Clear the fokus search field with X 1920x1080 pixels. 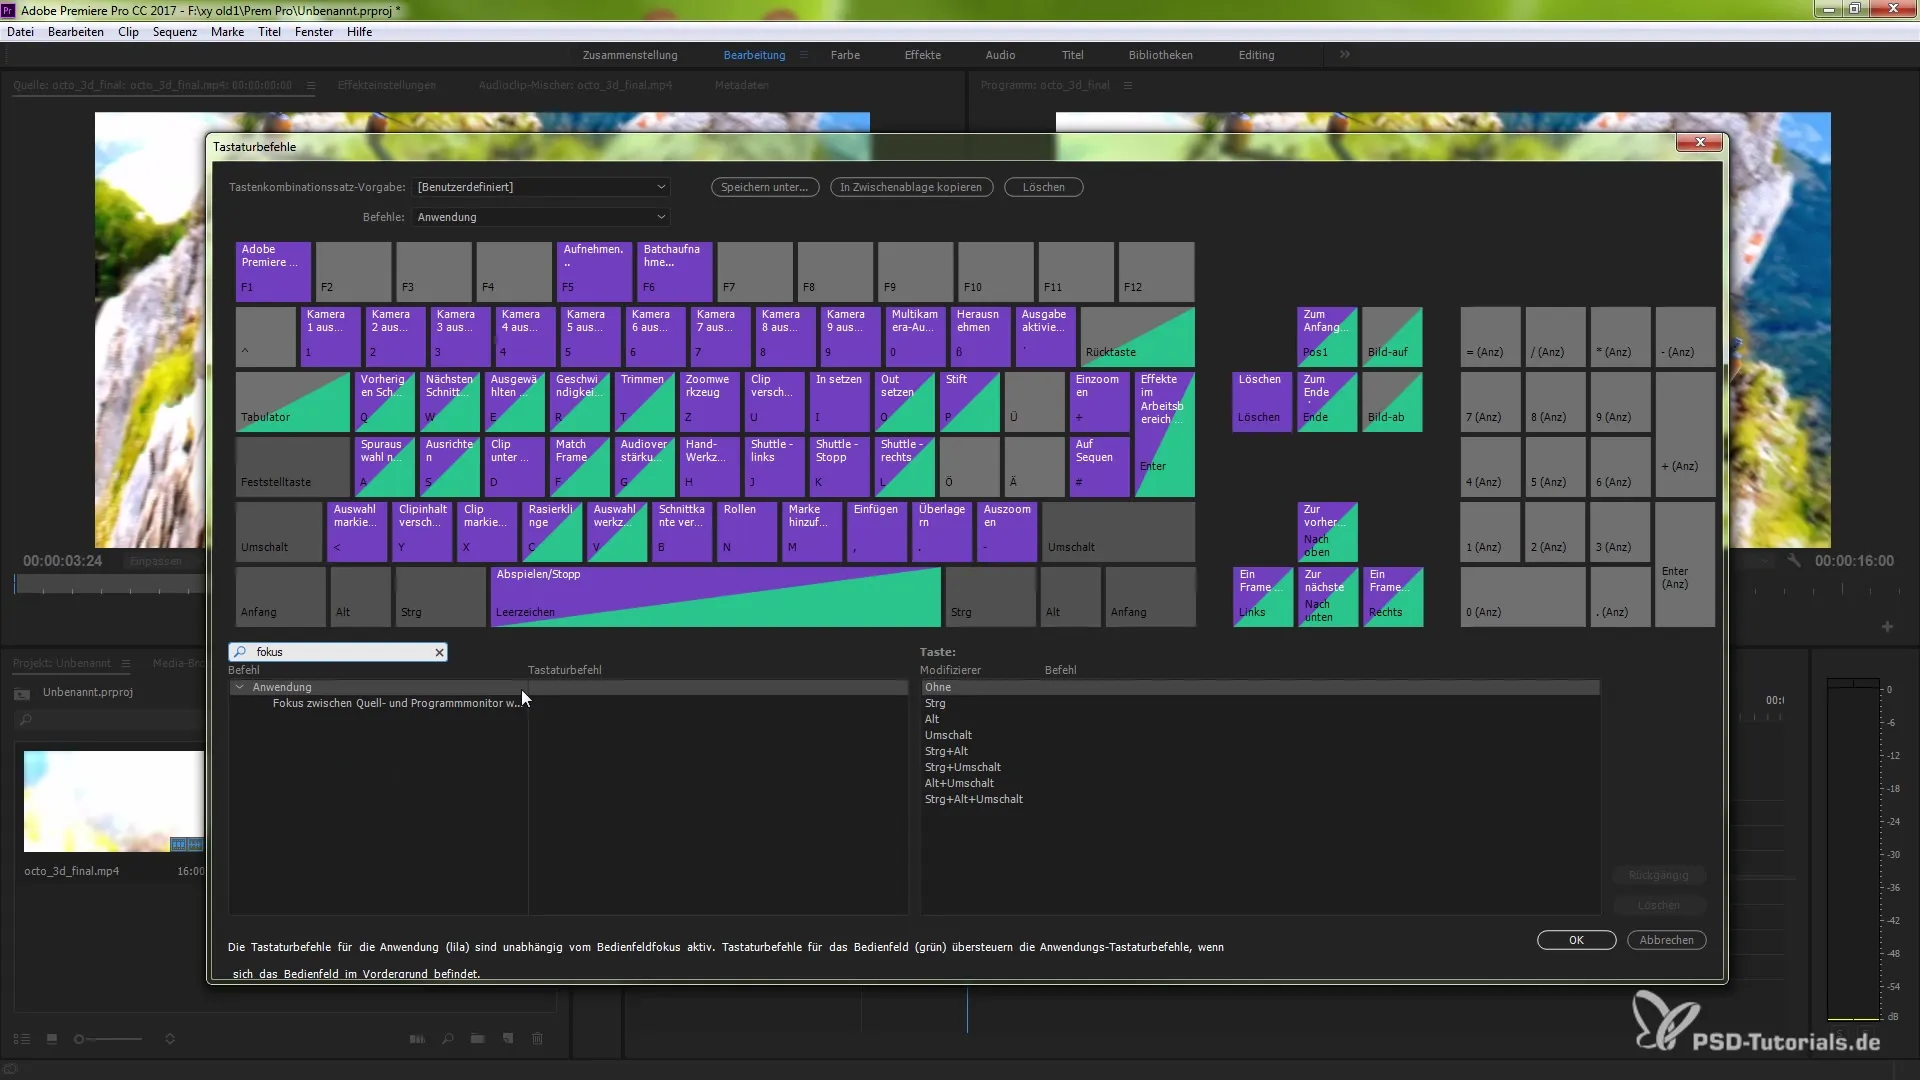pyautogui.click(x=439, y=652)
